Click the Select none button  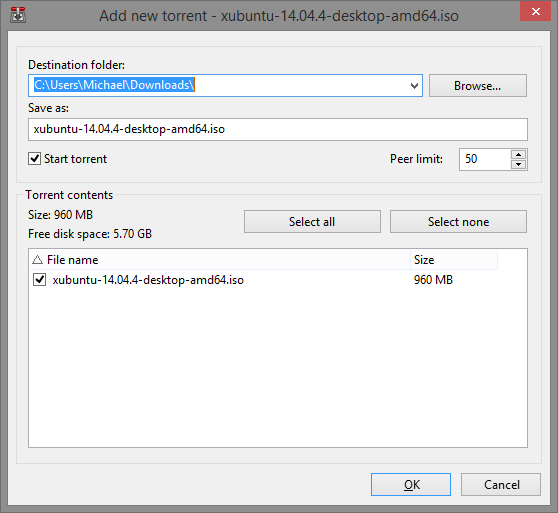click(458, 222)
